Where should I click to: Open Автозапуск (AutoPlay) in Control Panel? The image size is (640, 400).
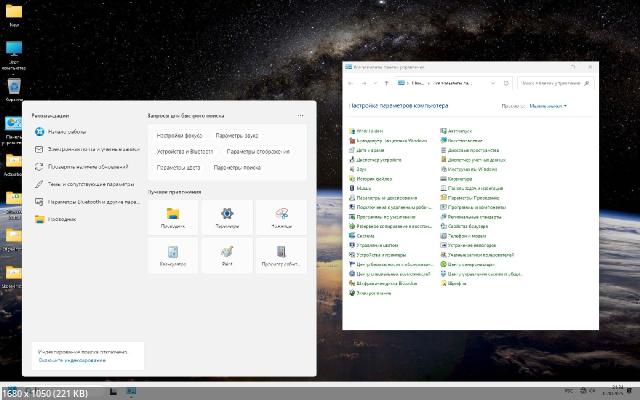click(459, 131)
